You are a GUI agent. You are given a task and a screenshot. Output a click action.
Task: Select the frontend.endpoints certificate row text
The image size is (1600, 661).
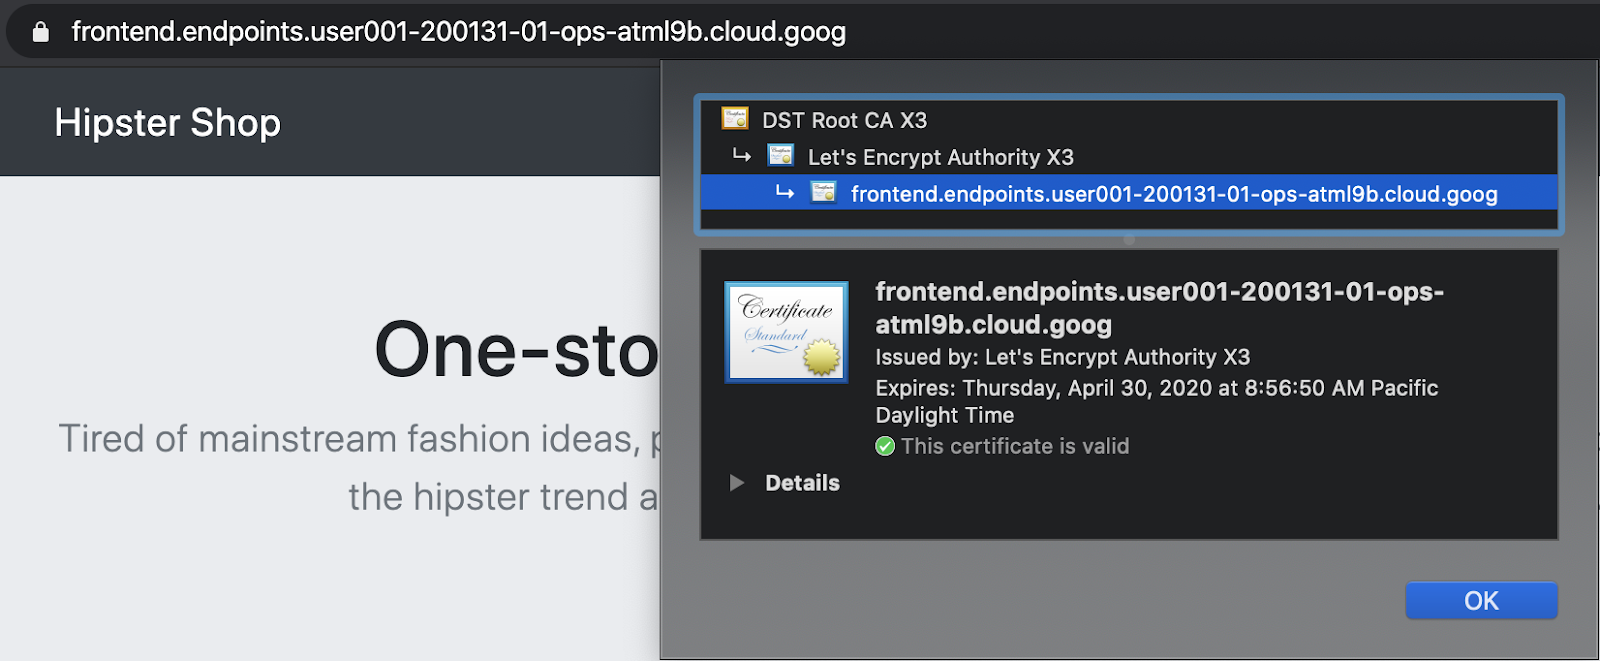tap(1173, 194)
